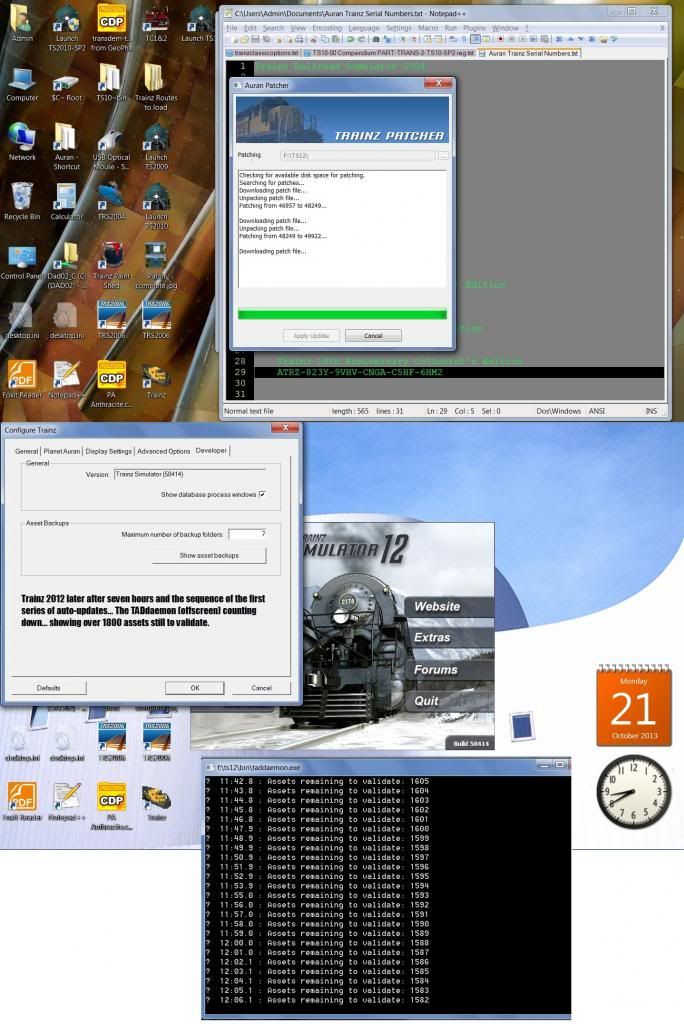Click Apply Update in Auran Patcher
Image resolution: width=684 pixels, height=1024 pixels.
(x=311, y=336)
